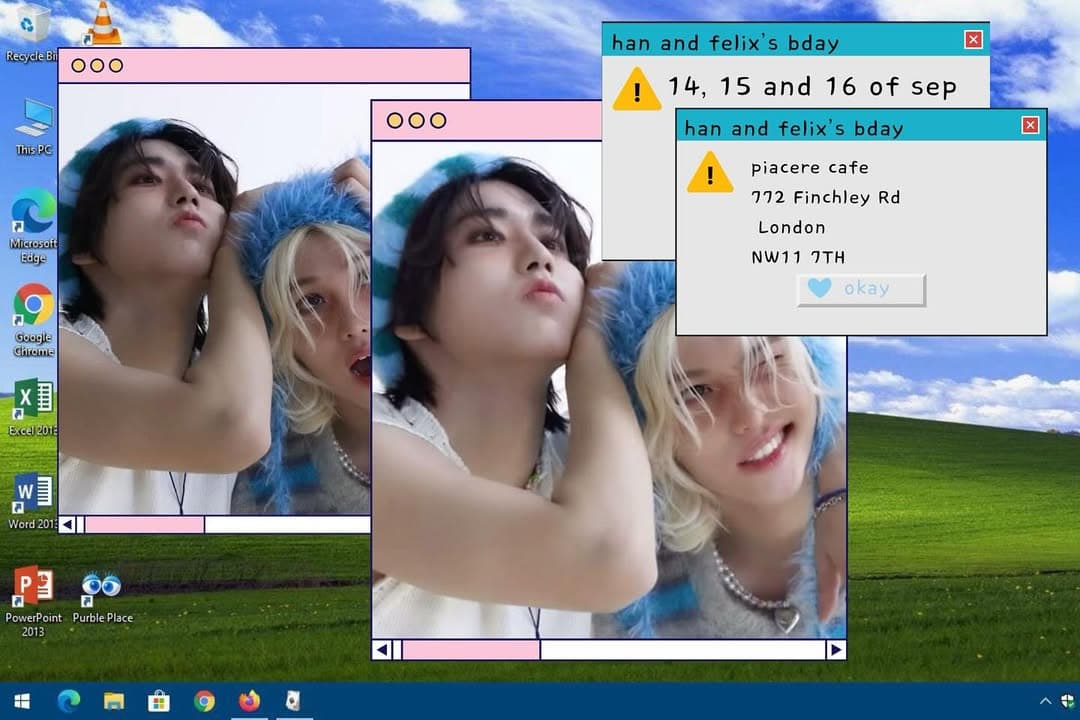Image resolution: width=1080 pixels, height=720 pixels.
Task: Open the Firefox taskbar icon
Action: coord(249,701)
